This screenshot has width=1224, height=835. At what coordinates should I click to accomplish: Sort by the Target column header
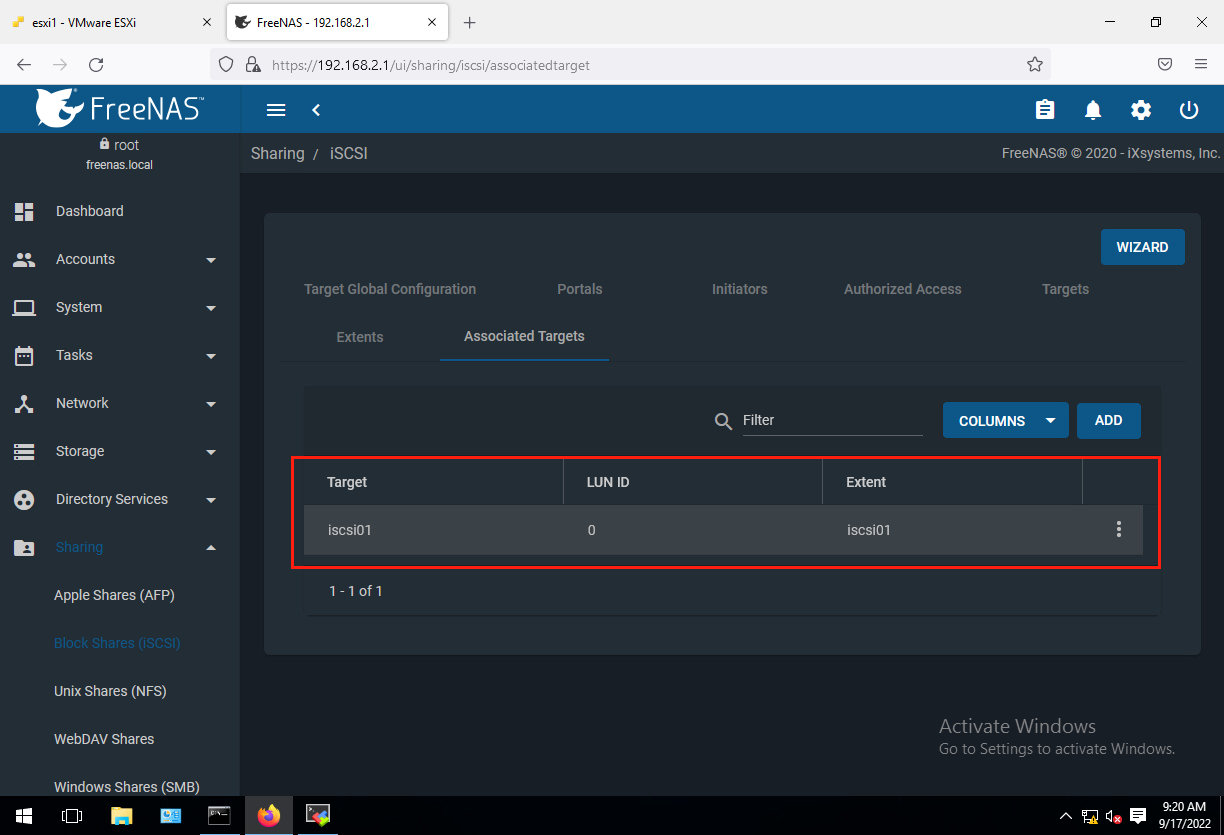pos(347,482)
